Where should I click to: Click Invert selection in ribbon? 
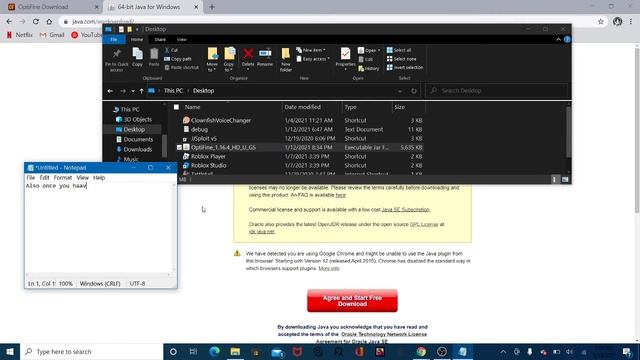[x=404, y=67]
